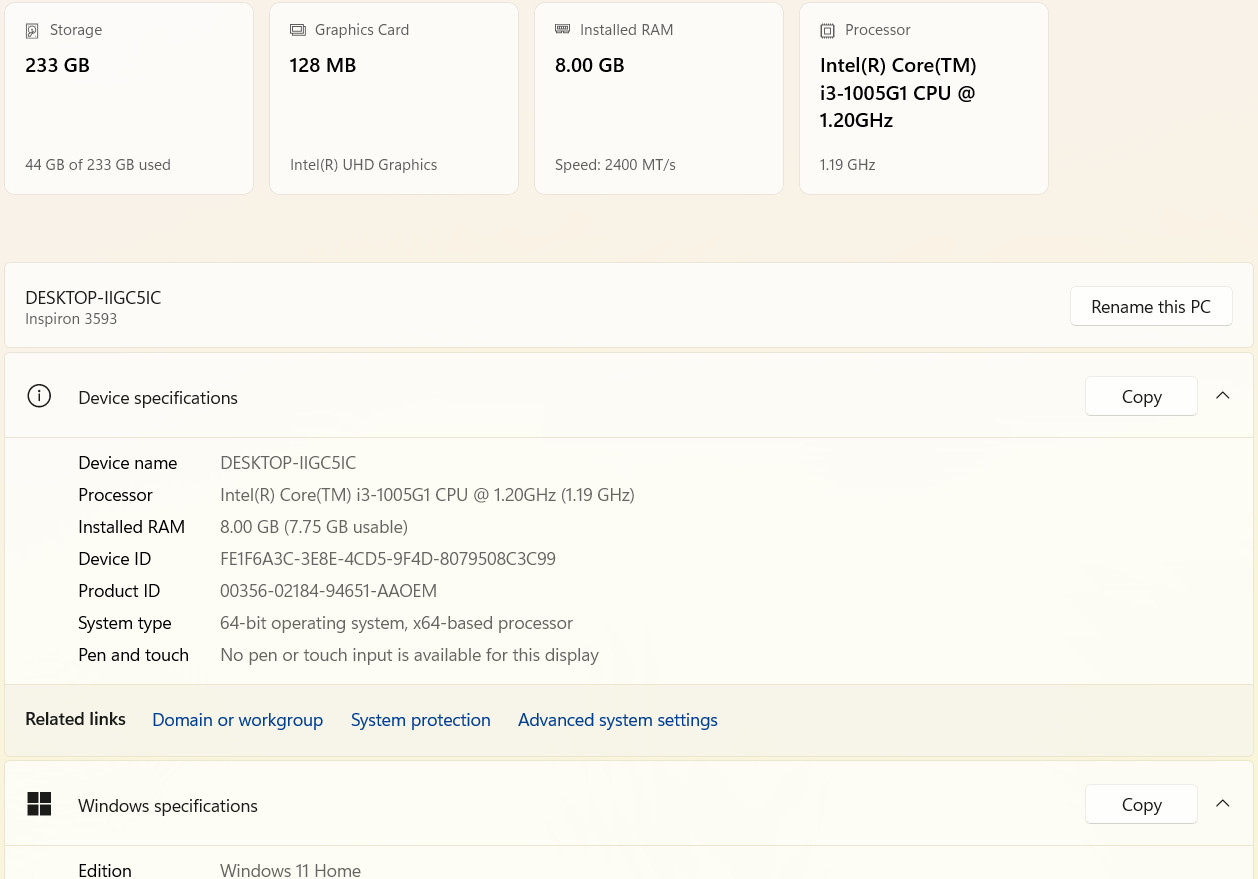Collapse the Windows specifications section
1258x879 pixels.
(x=1222, y=804)
